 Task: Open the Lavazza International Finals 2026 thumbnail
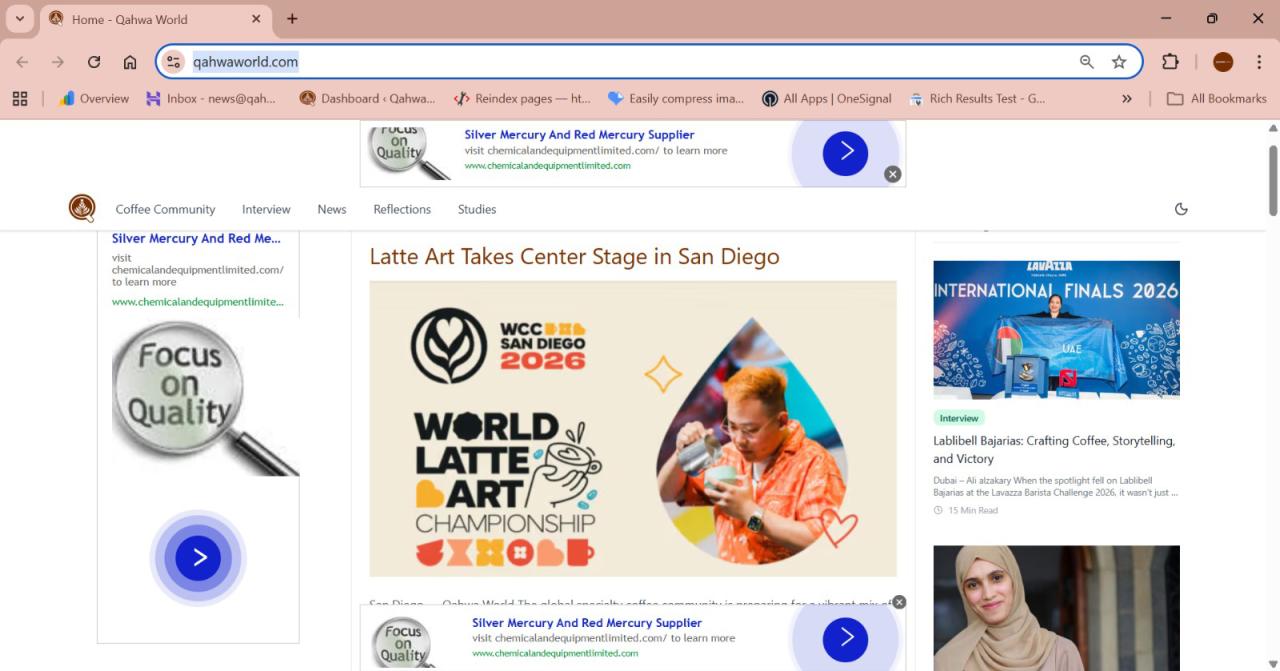[x=1056, y=330]
